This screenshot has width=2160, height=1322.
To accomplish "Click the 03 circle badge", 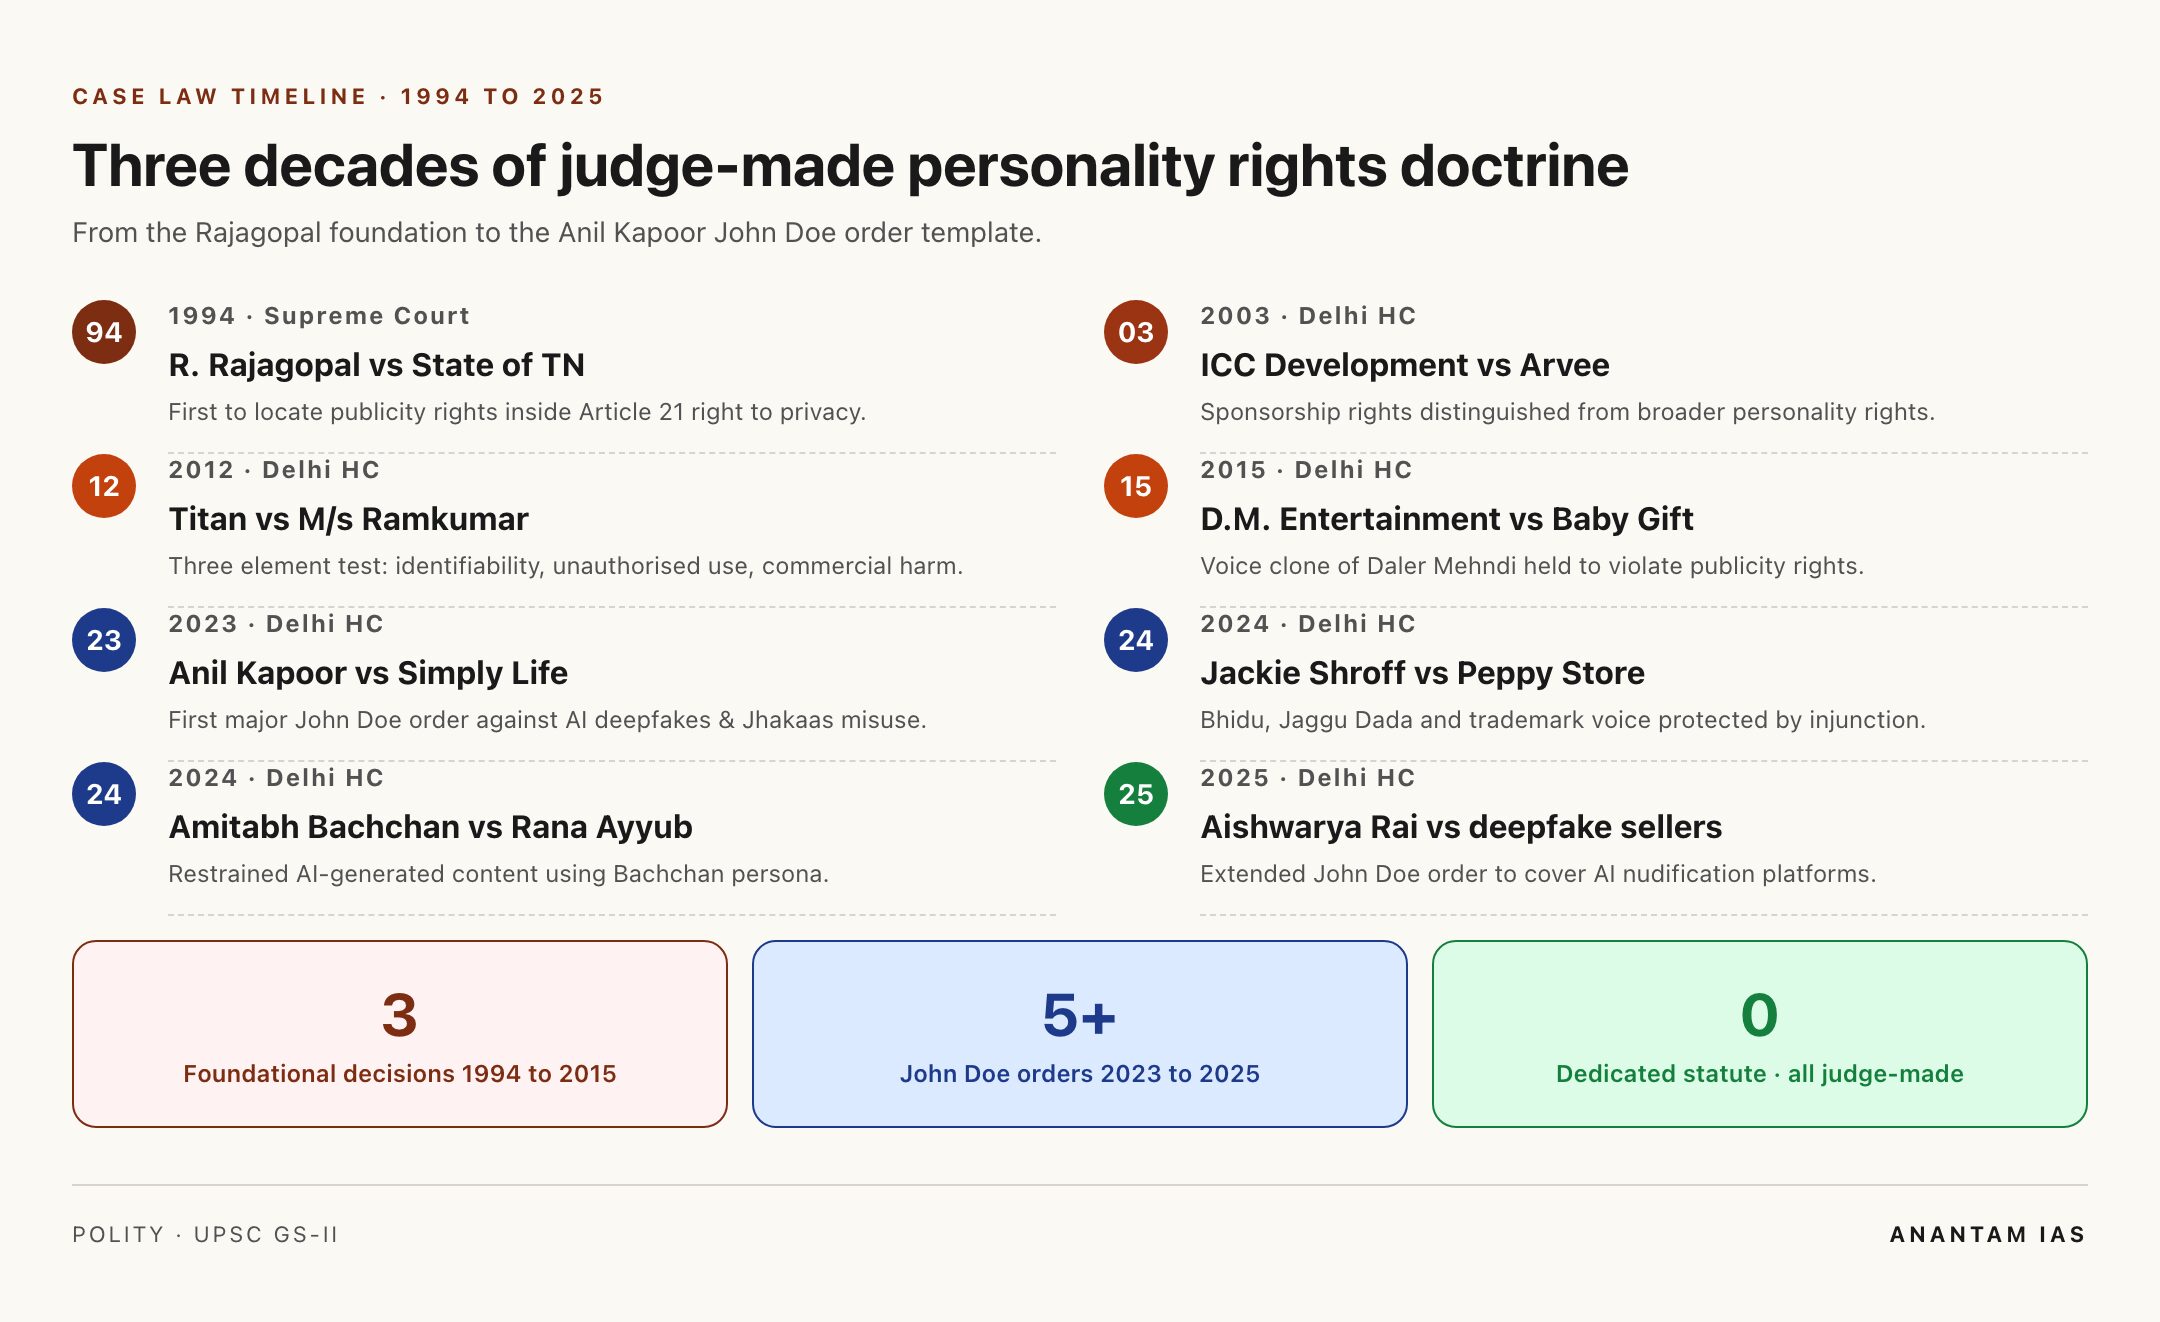I will click(1136, 332).
